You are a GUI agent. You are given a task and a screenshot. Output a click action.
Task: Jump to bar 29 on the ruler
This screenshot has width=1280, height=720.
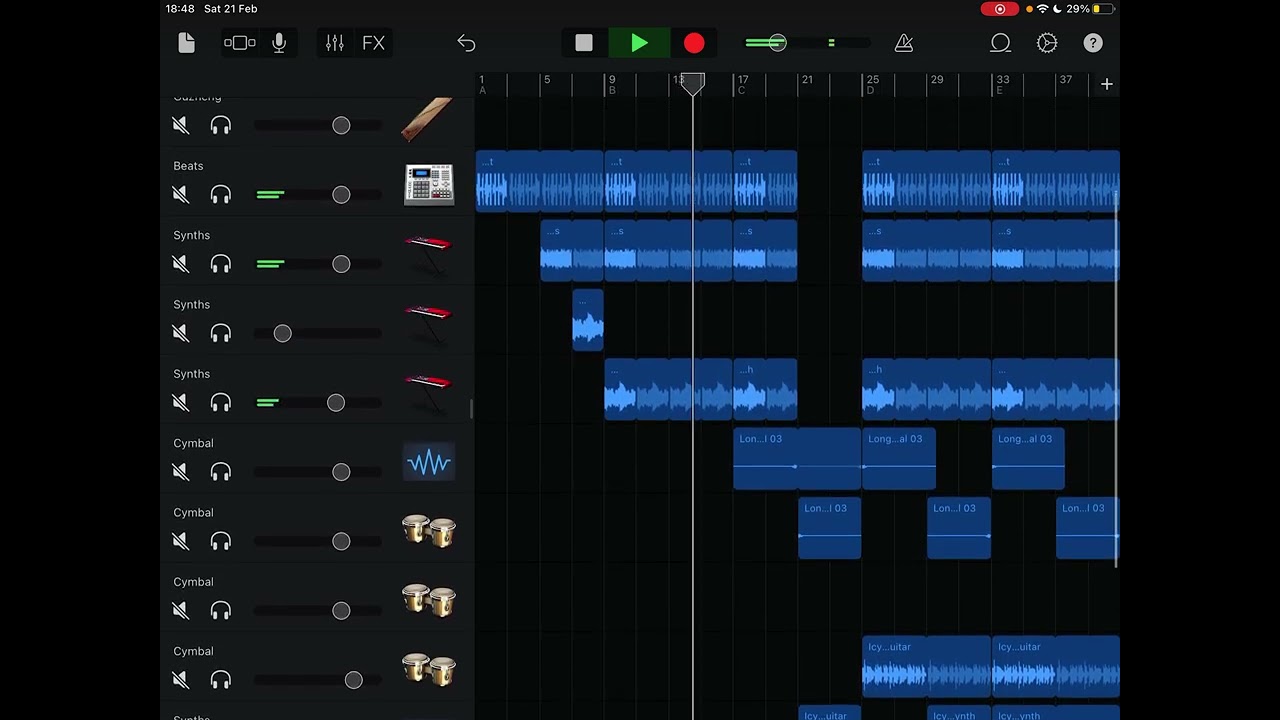coord(937,80)
